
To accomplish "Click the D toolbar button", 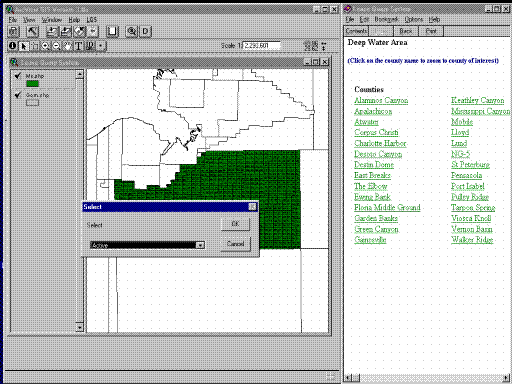I will (145, 31).
